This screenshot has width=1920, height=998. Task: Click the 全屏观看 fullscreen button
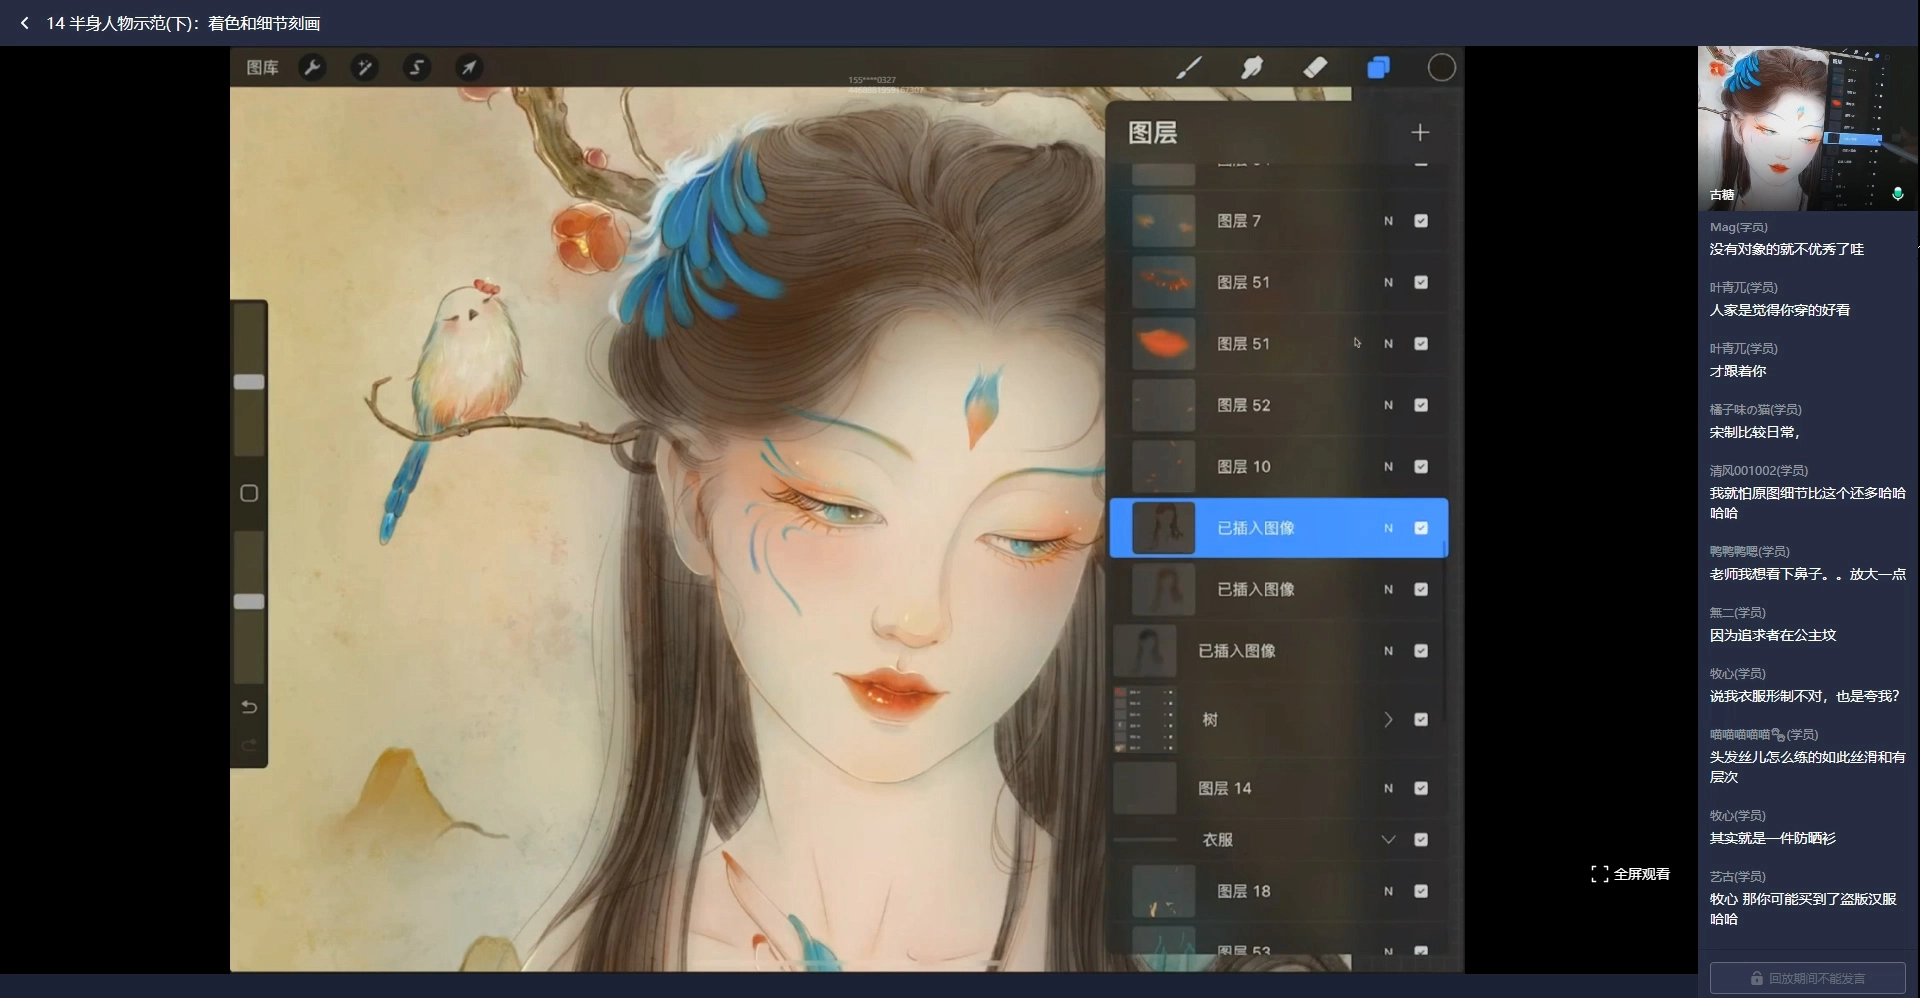coord(1630,874)
